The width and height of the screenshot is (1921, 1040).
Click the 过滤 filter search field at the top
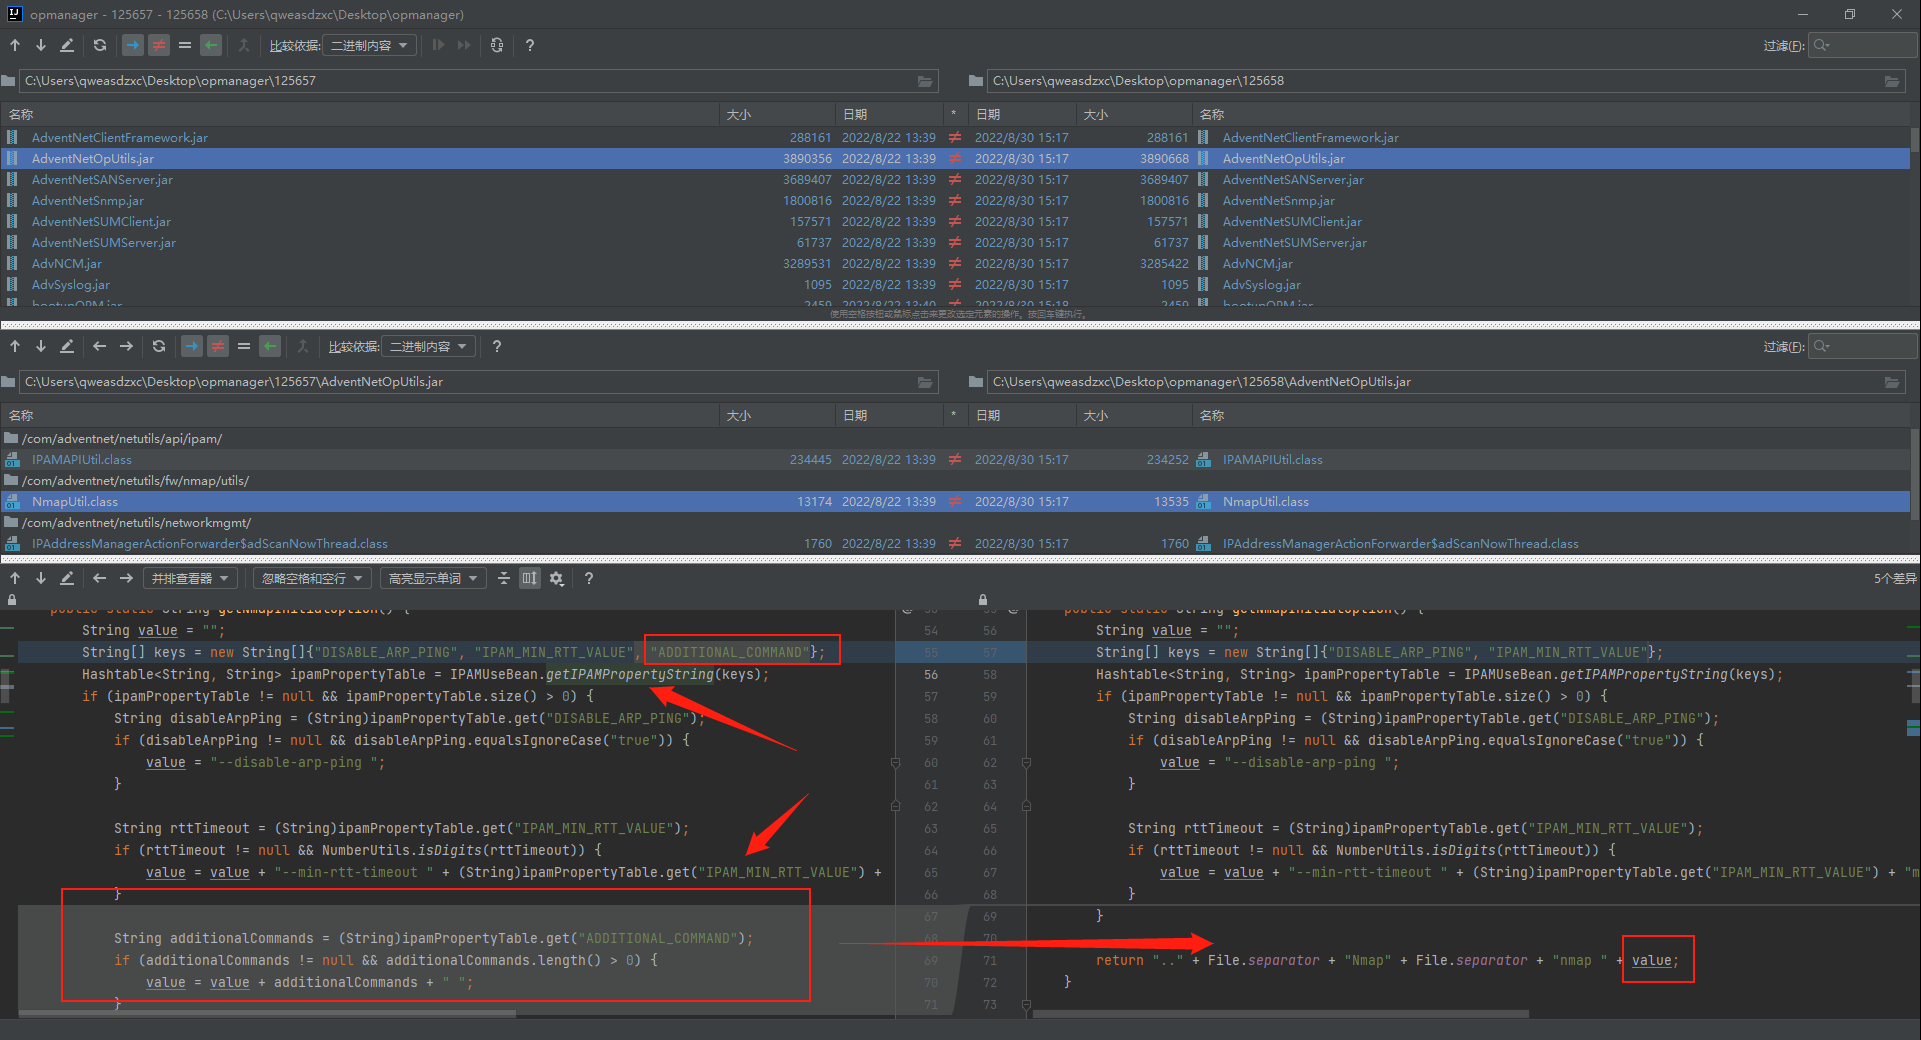click(1870, 45)
